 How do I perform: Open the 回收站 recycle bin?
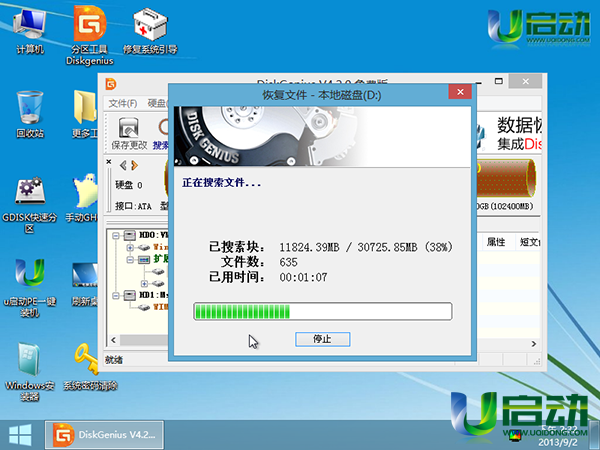coord(30,114)
